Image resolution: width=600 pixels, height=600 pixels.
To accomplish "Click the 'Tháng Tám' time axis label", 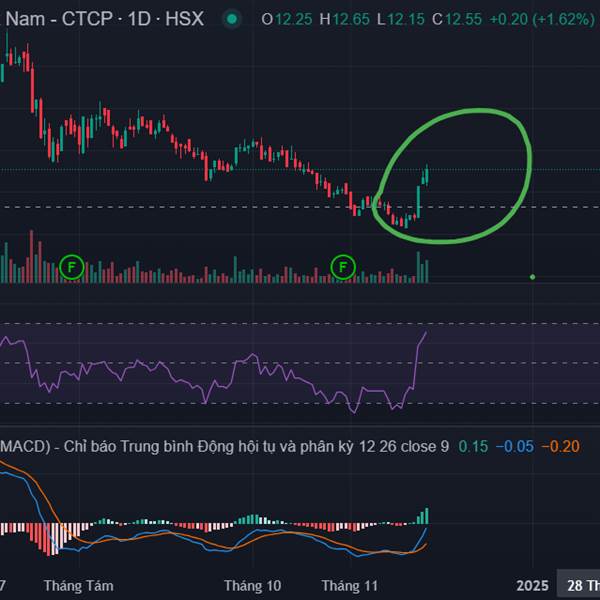I will point(78,586).
